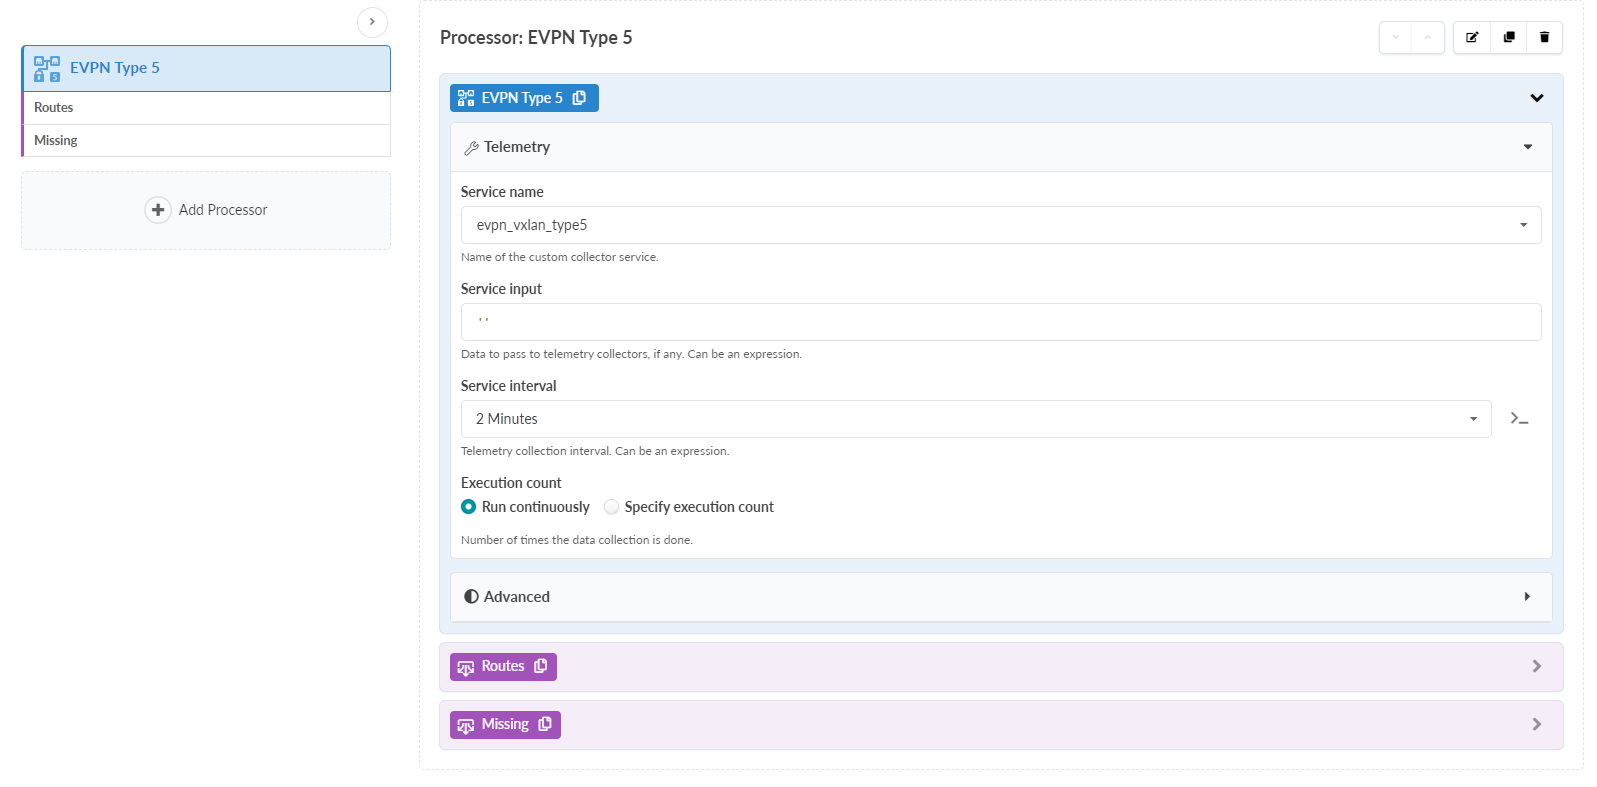Click the plus icon to add processor

click(158, 210)
